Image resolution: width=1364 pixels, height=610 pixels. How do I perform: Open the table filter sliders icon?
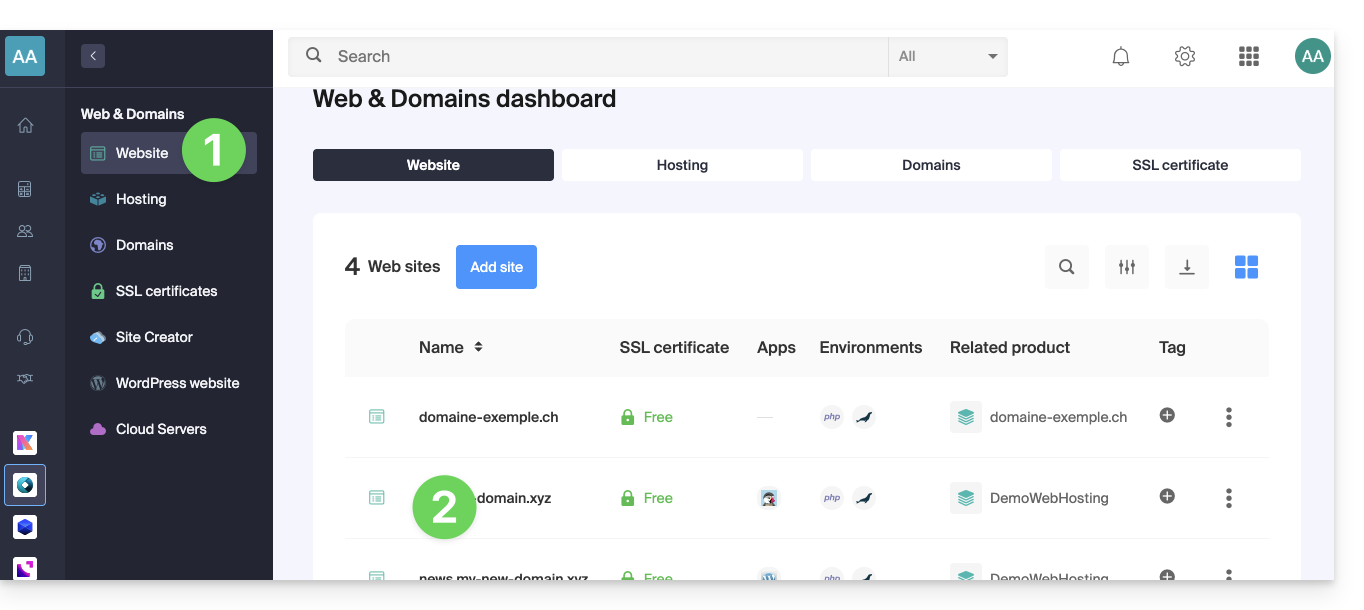point(1127,267)
